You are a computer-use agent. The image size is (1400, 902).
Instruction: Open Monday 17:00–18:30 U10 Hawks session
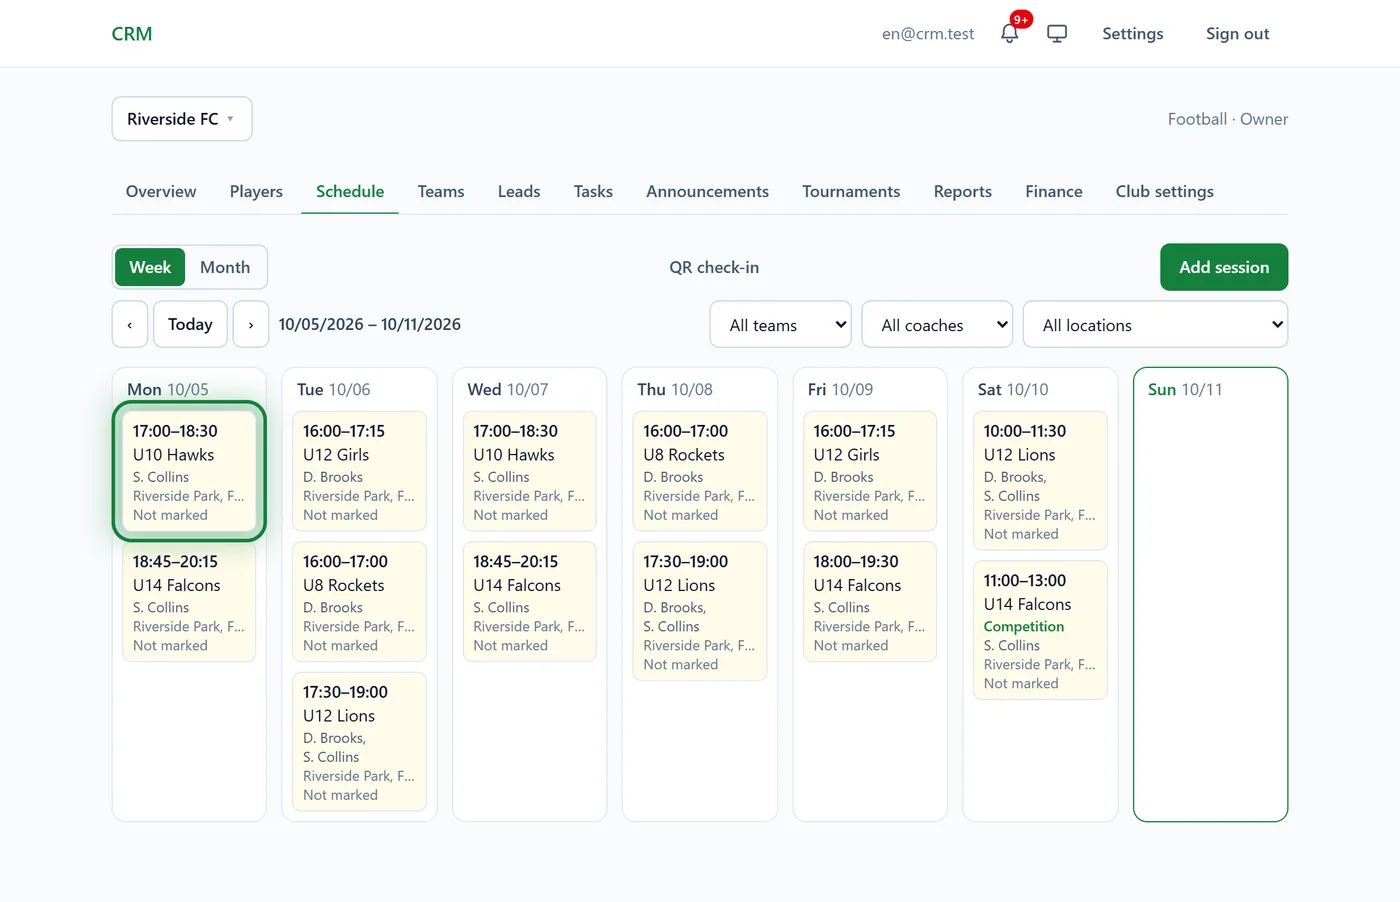(189, 471)
